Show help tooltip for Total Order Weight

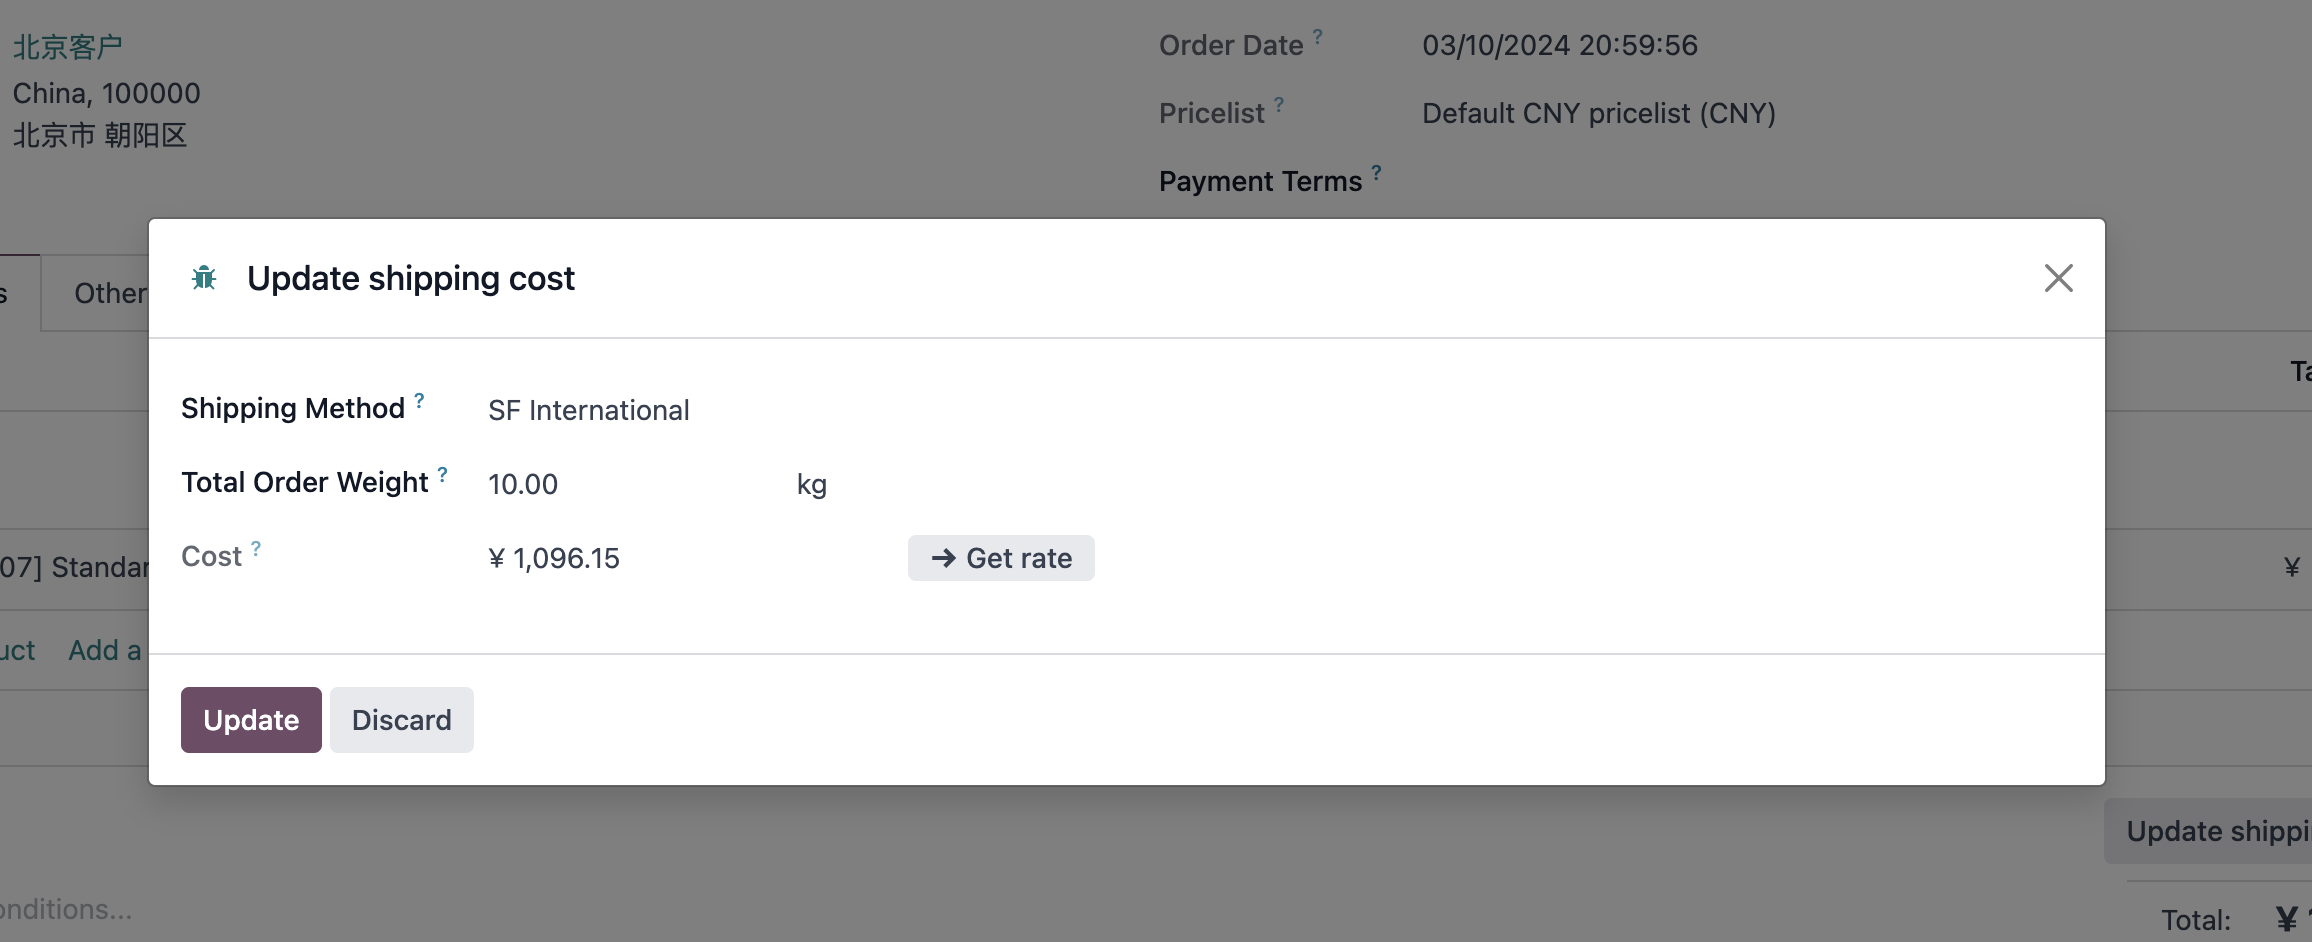442,474
